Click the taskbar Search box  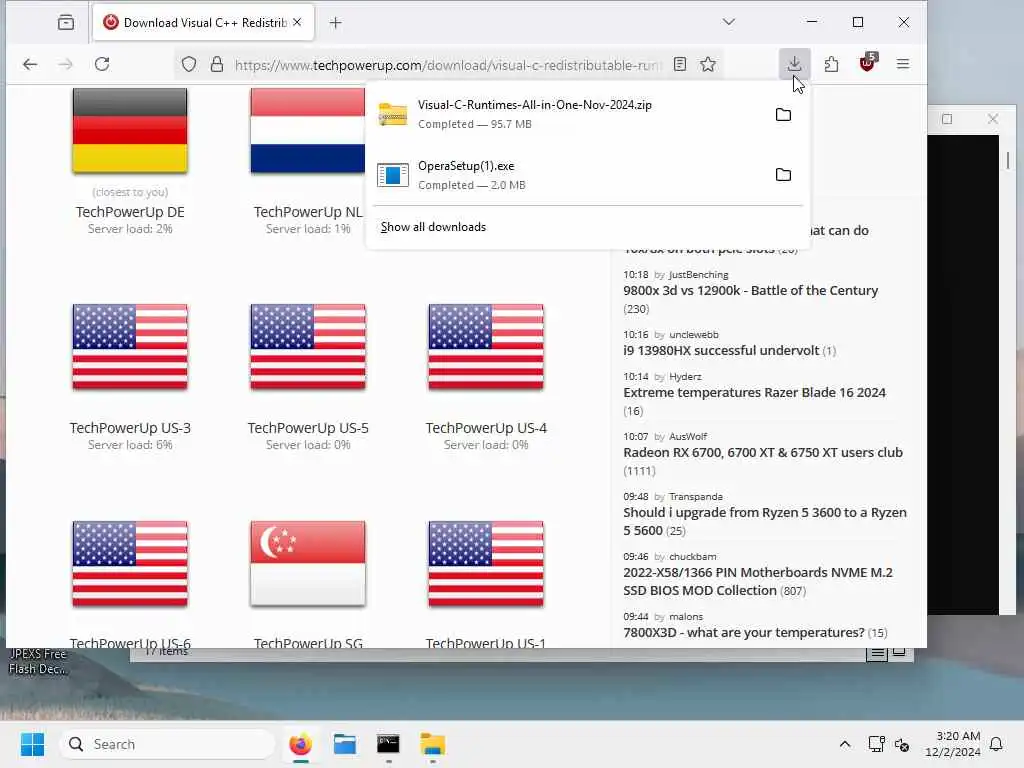coord(167,744)
